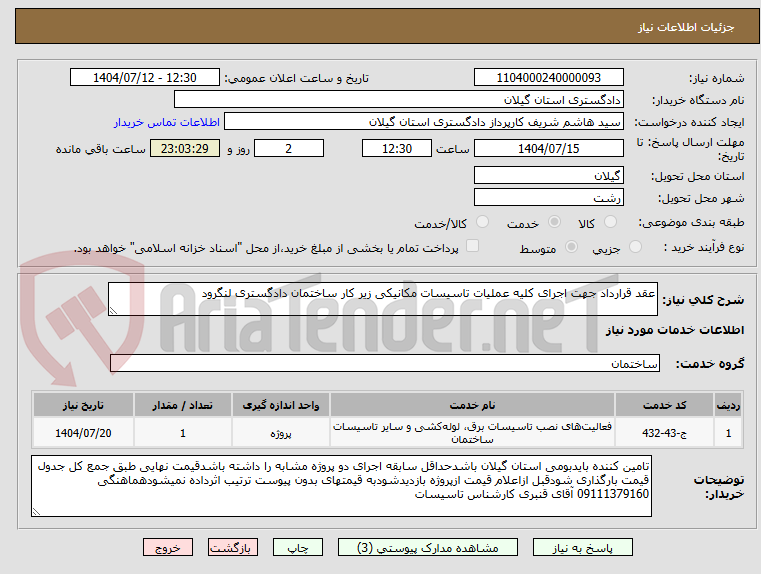
Task: Select the خدمت radio button
Action: click(554, 222)
